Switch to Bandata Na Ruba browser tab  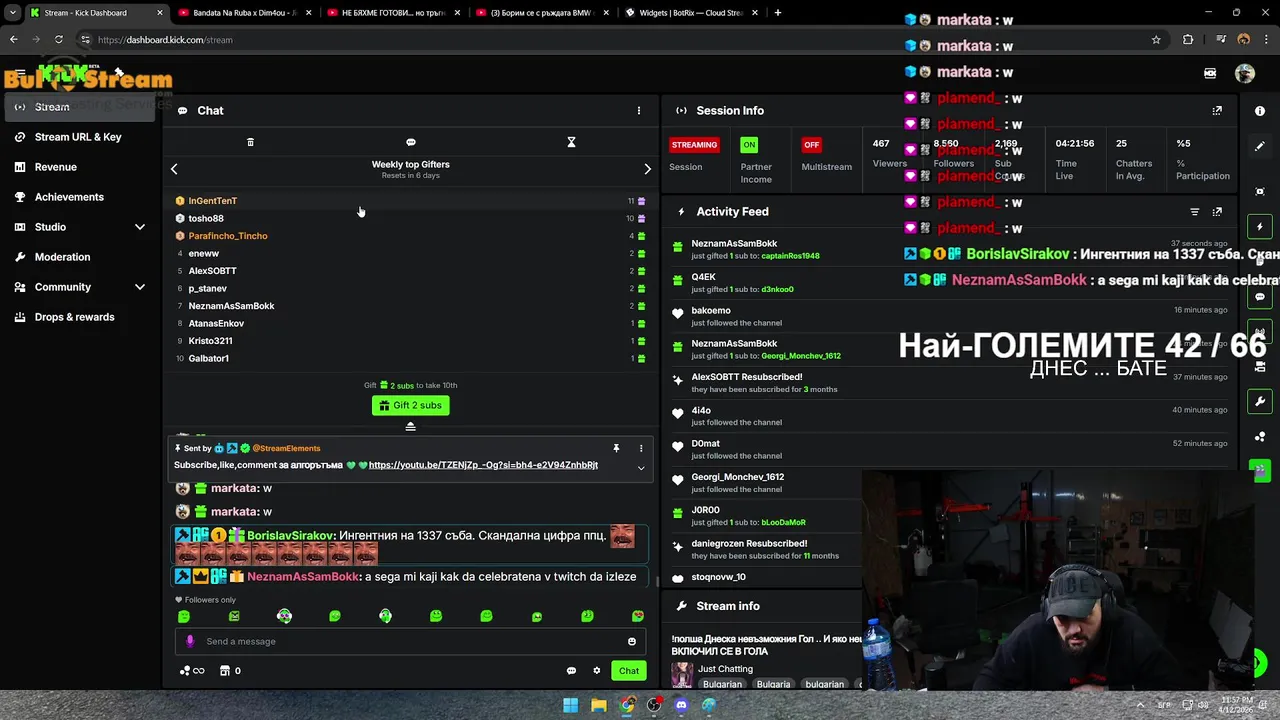point(245,13)
